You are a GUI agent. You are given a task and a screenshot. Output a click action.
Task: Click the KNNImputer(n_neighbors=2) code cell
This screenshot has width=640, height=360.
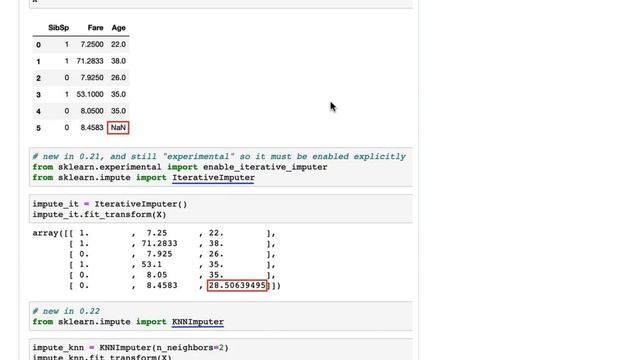pos(221,350)
